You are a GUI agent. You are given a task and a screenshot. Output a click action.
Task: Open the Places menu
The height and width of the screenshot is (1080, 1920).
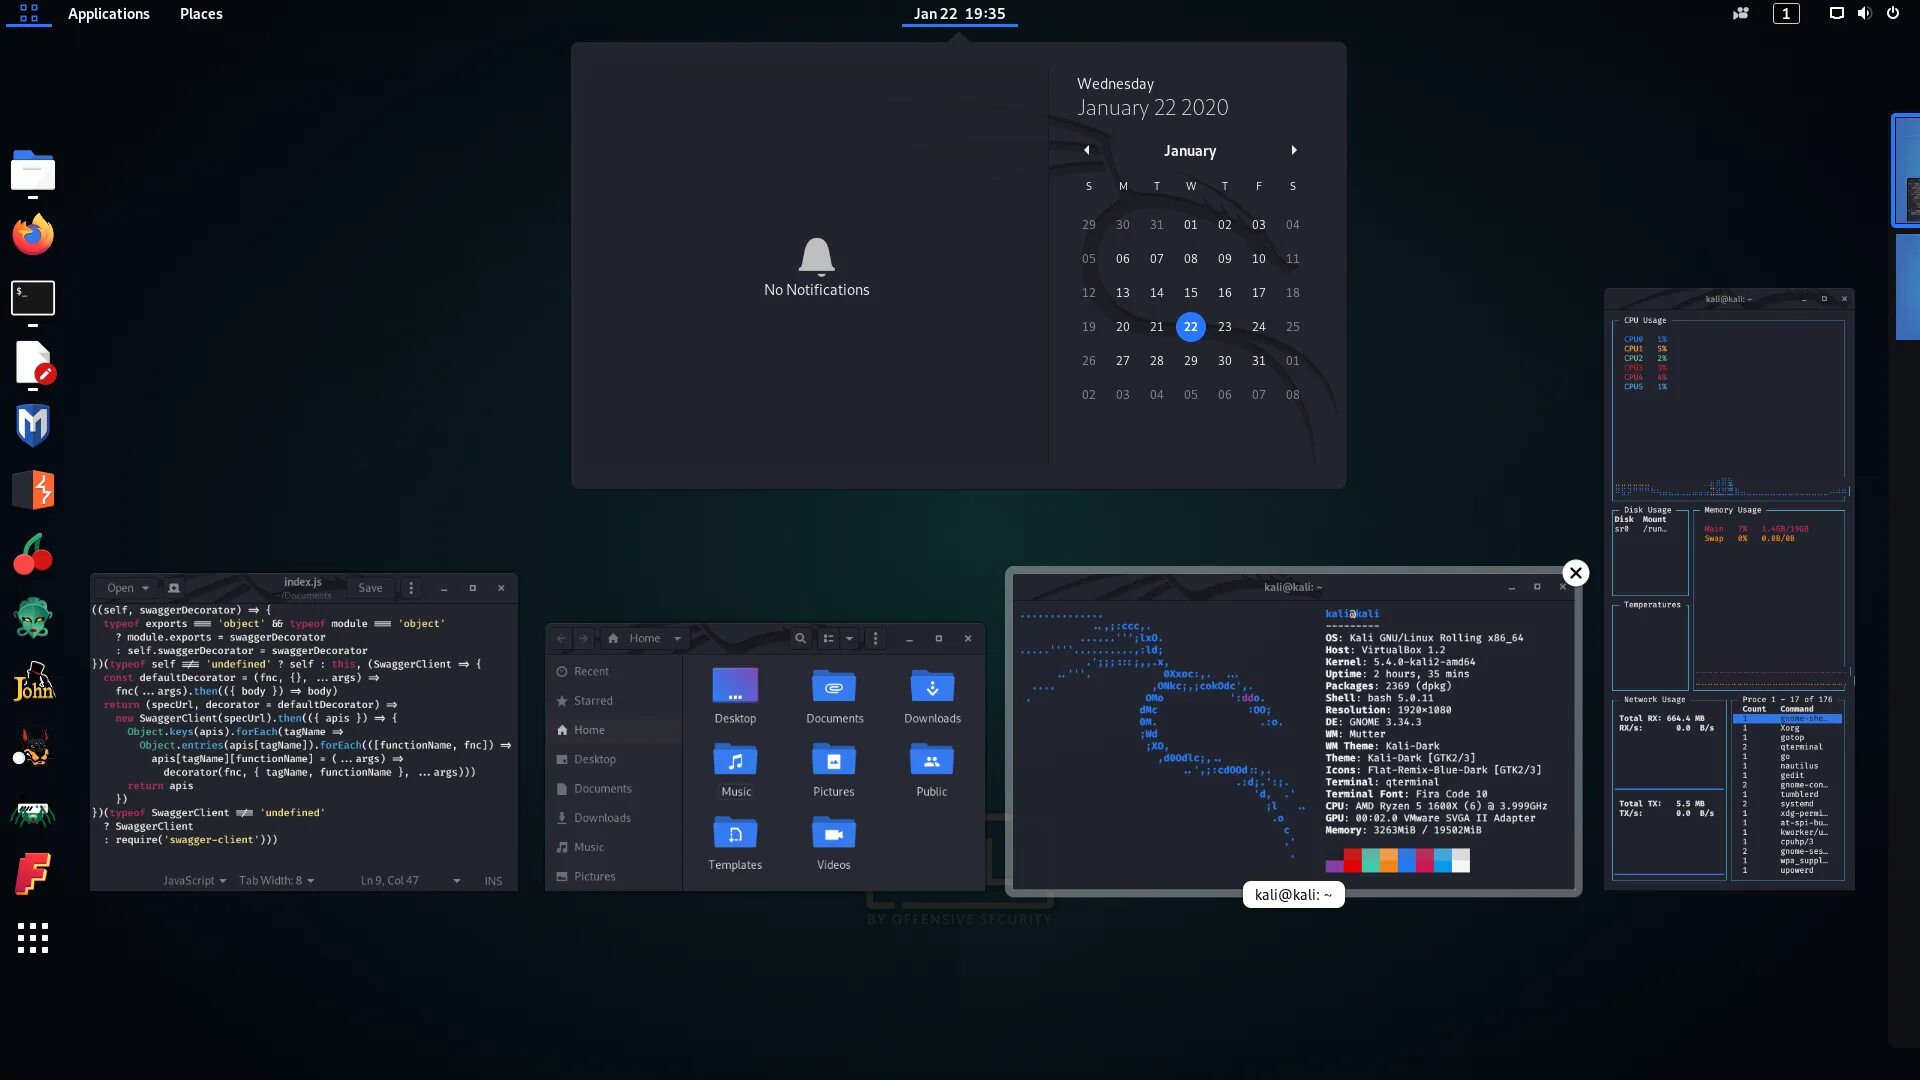[201, 14]
